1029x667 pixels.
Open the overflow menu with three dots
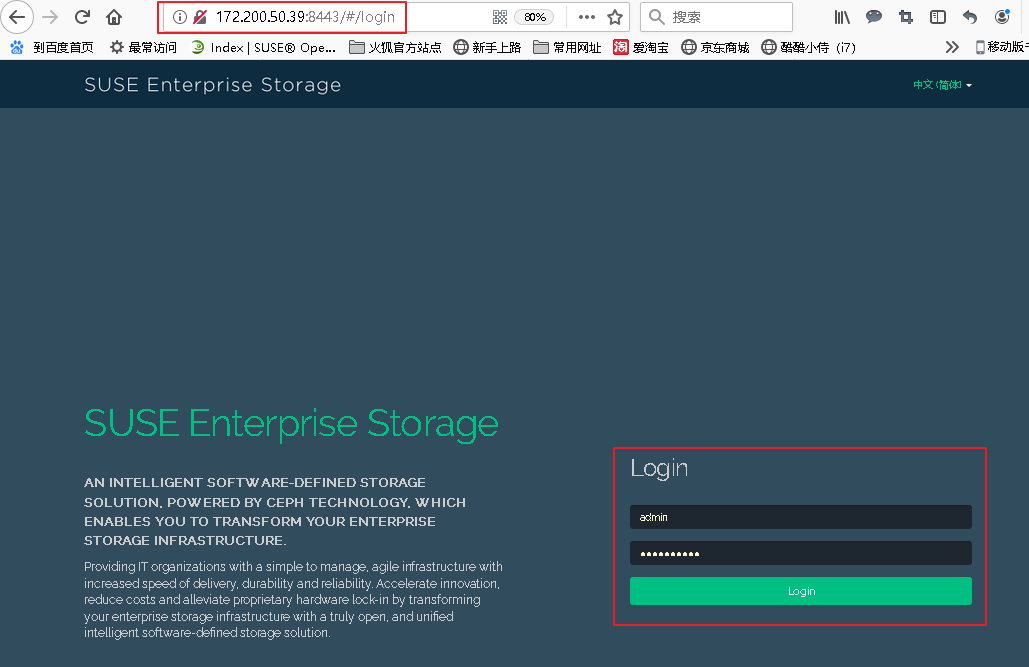coord(587,17)
